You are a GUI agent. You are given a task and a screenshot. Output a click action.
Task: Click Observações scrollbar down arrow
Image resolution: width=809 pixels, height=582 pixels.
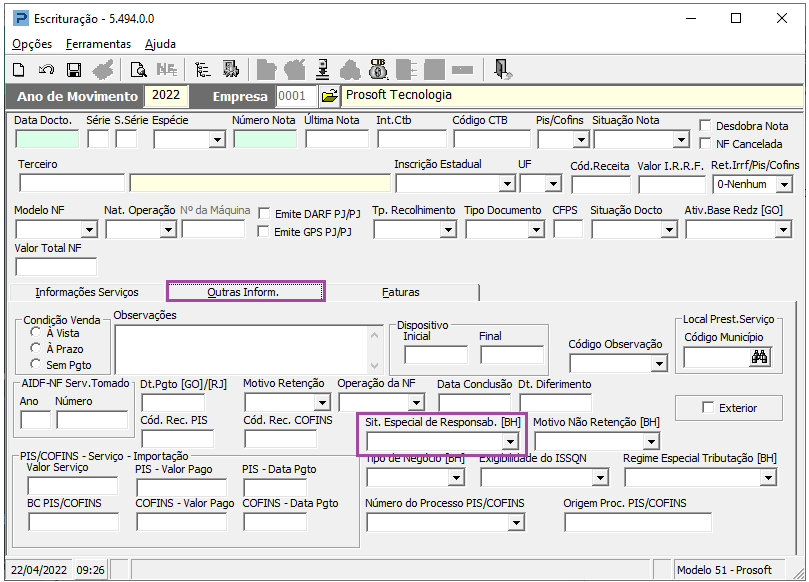pyautogui.click(x=375, y=366)
